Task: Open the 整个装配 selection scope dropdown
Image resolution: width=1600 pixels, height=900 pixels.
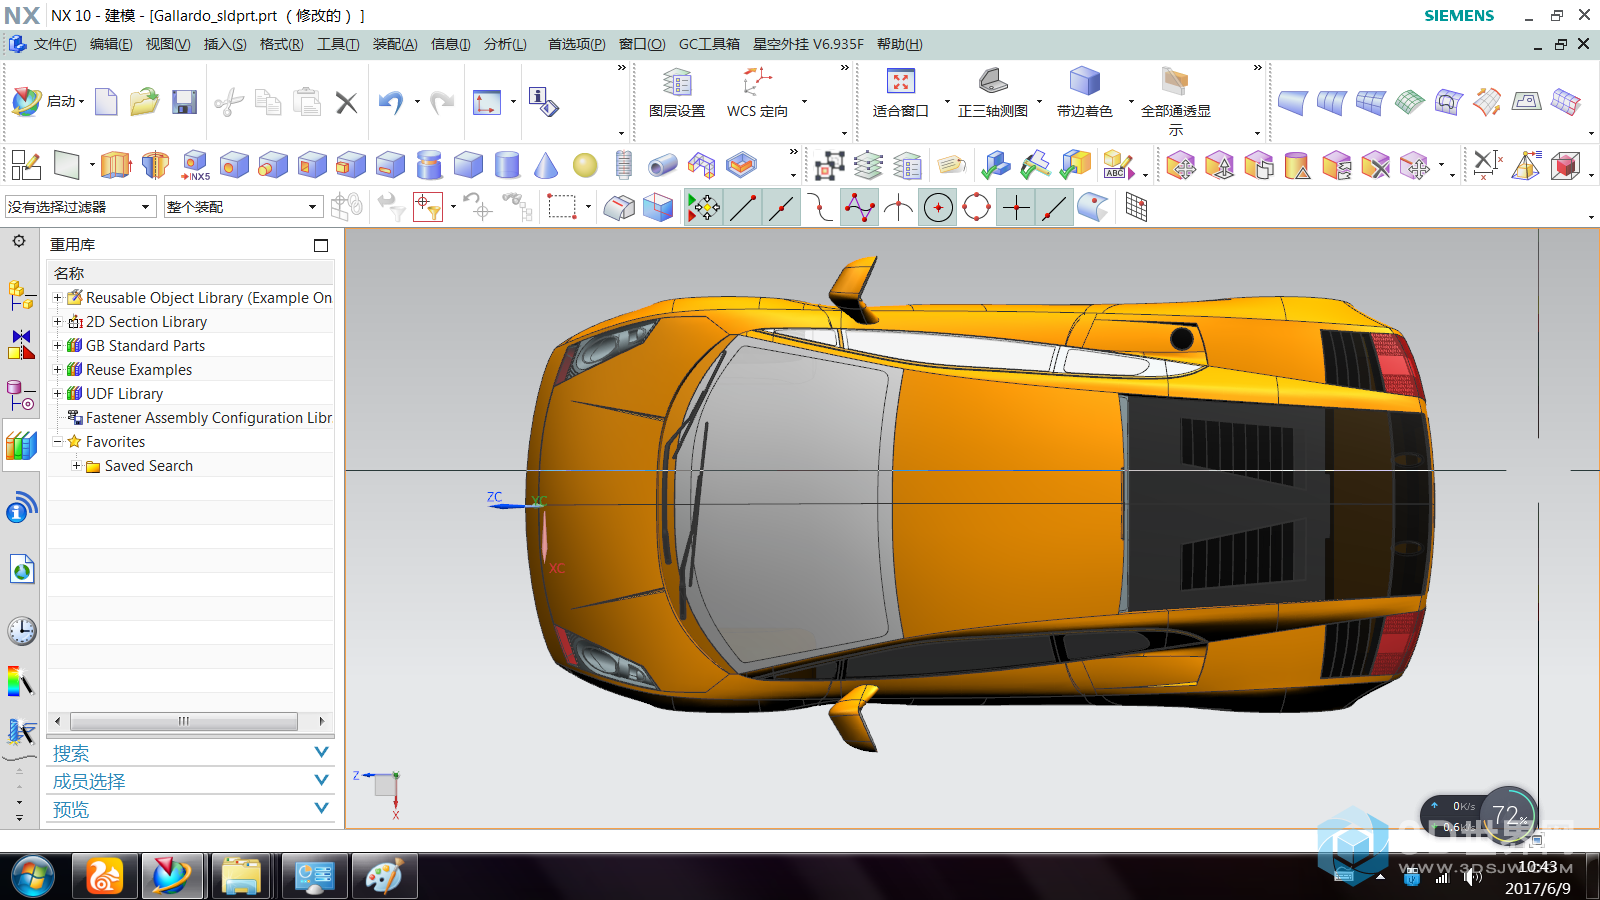Action: [x=243, y=207]
